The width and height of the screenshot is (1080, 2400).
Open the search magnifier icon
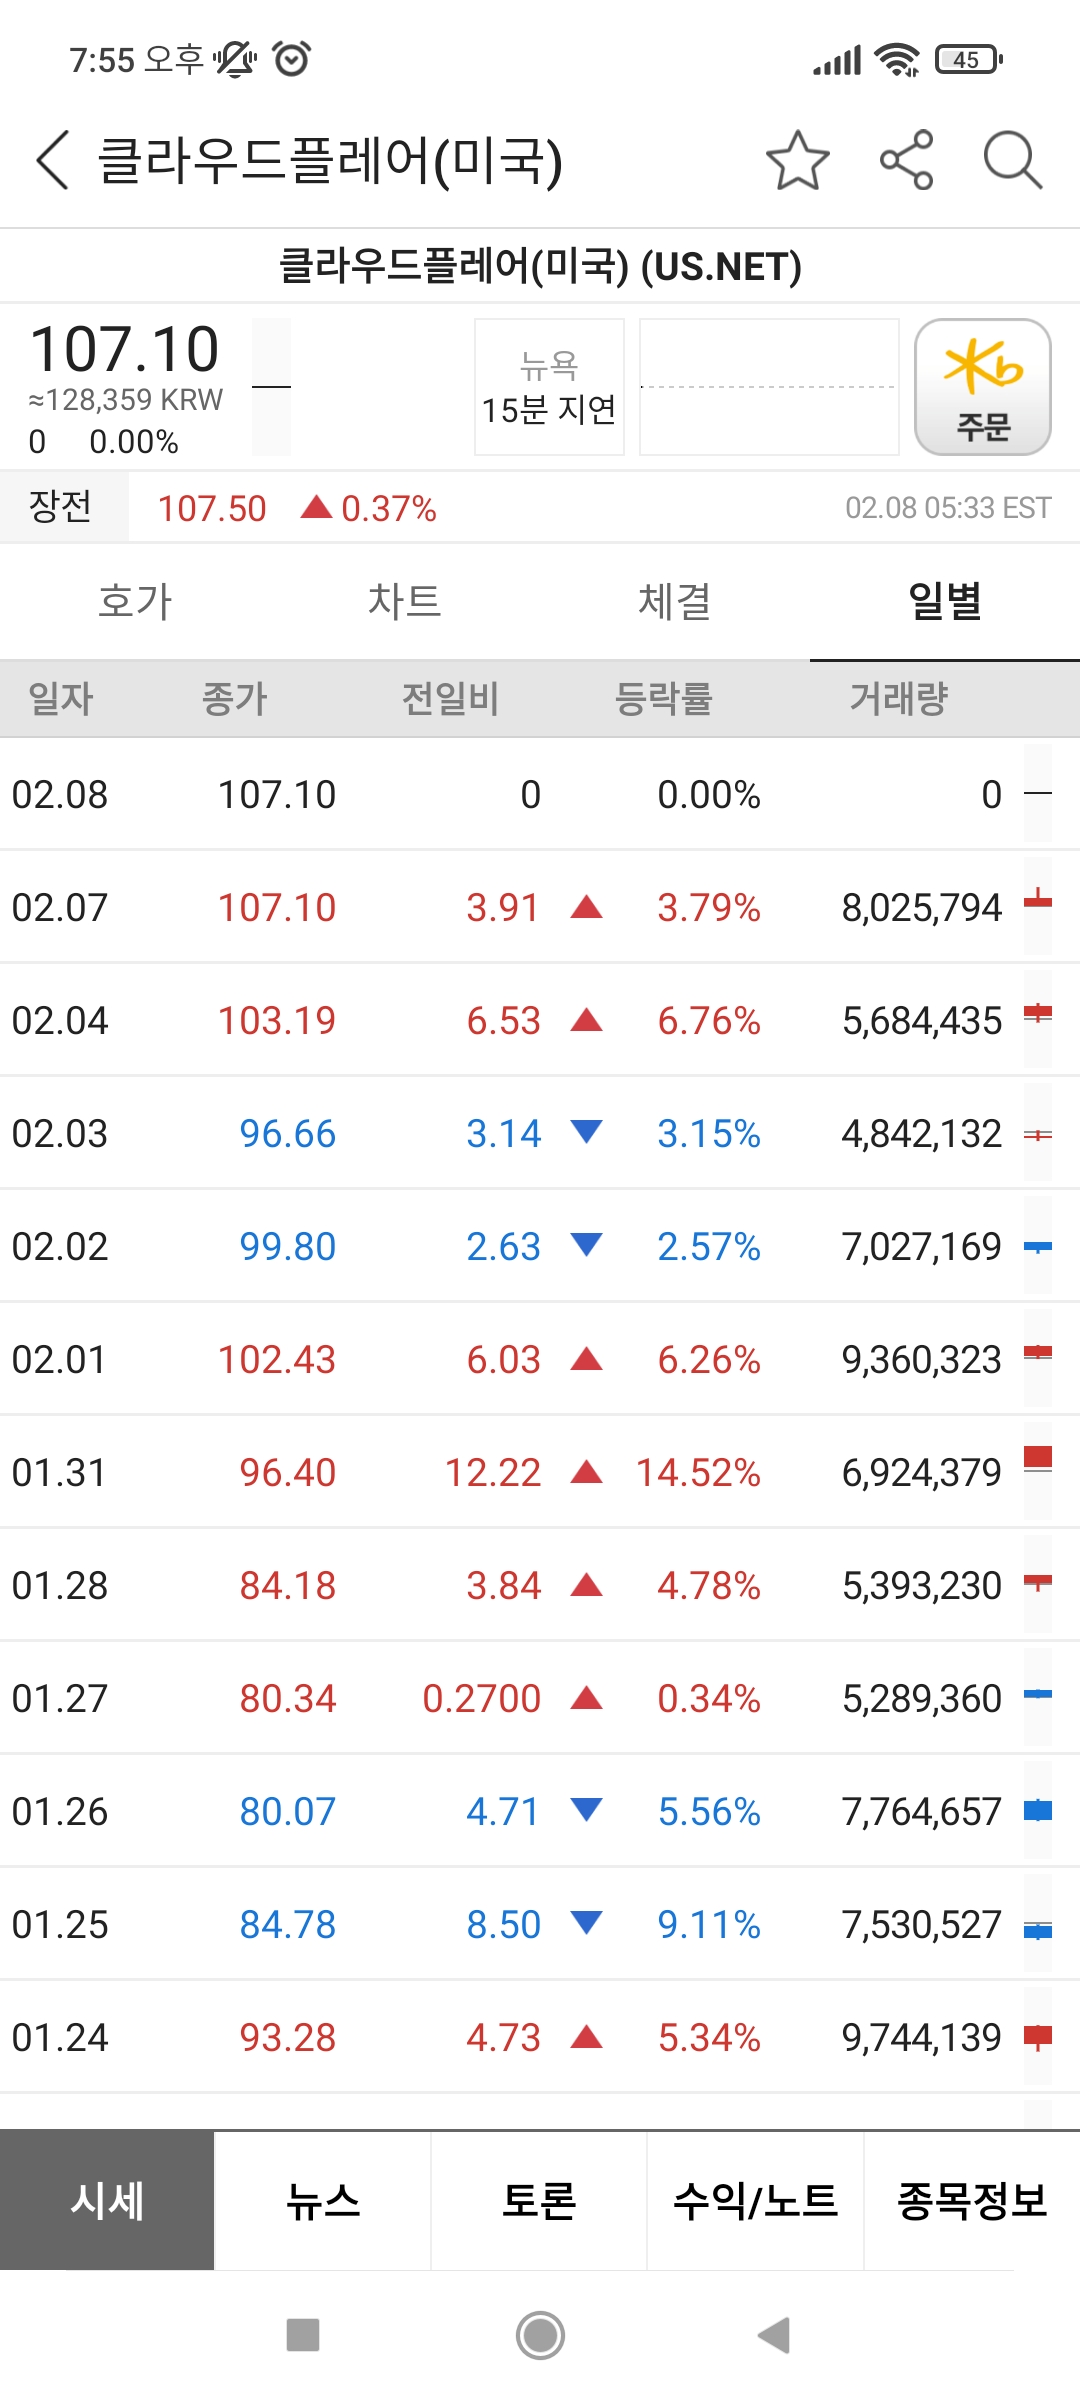pos(1013,160)
